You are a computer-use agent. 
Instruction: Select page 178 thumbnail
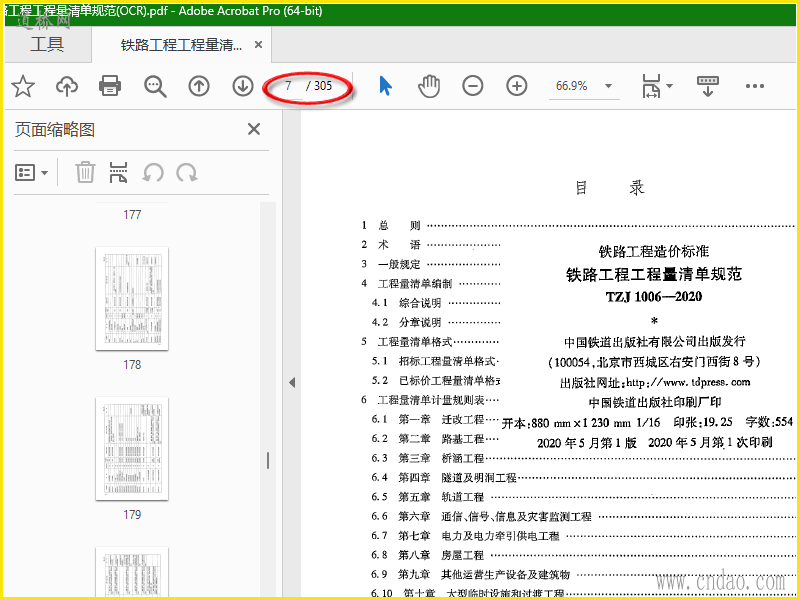point(132,299)
